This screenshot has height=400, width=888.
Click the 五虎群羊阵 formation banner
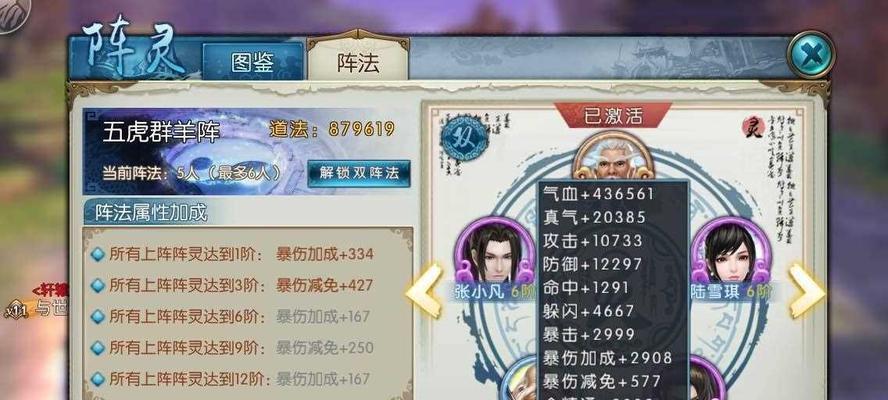click(x=247, y=151)
